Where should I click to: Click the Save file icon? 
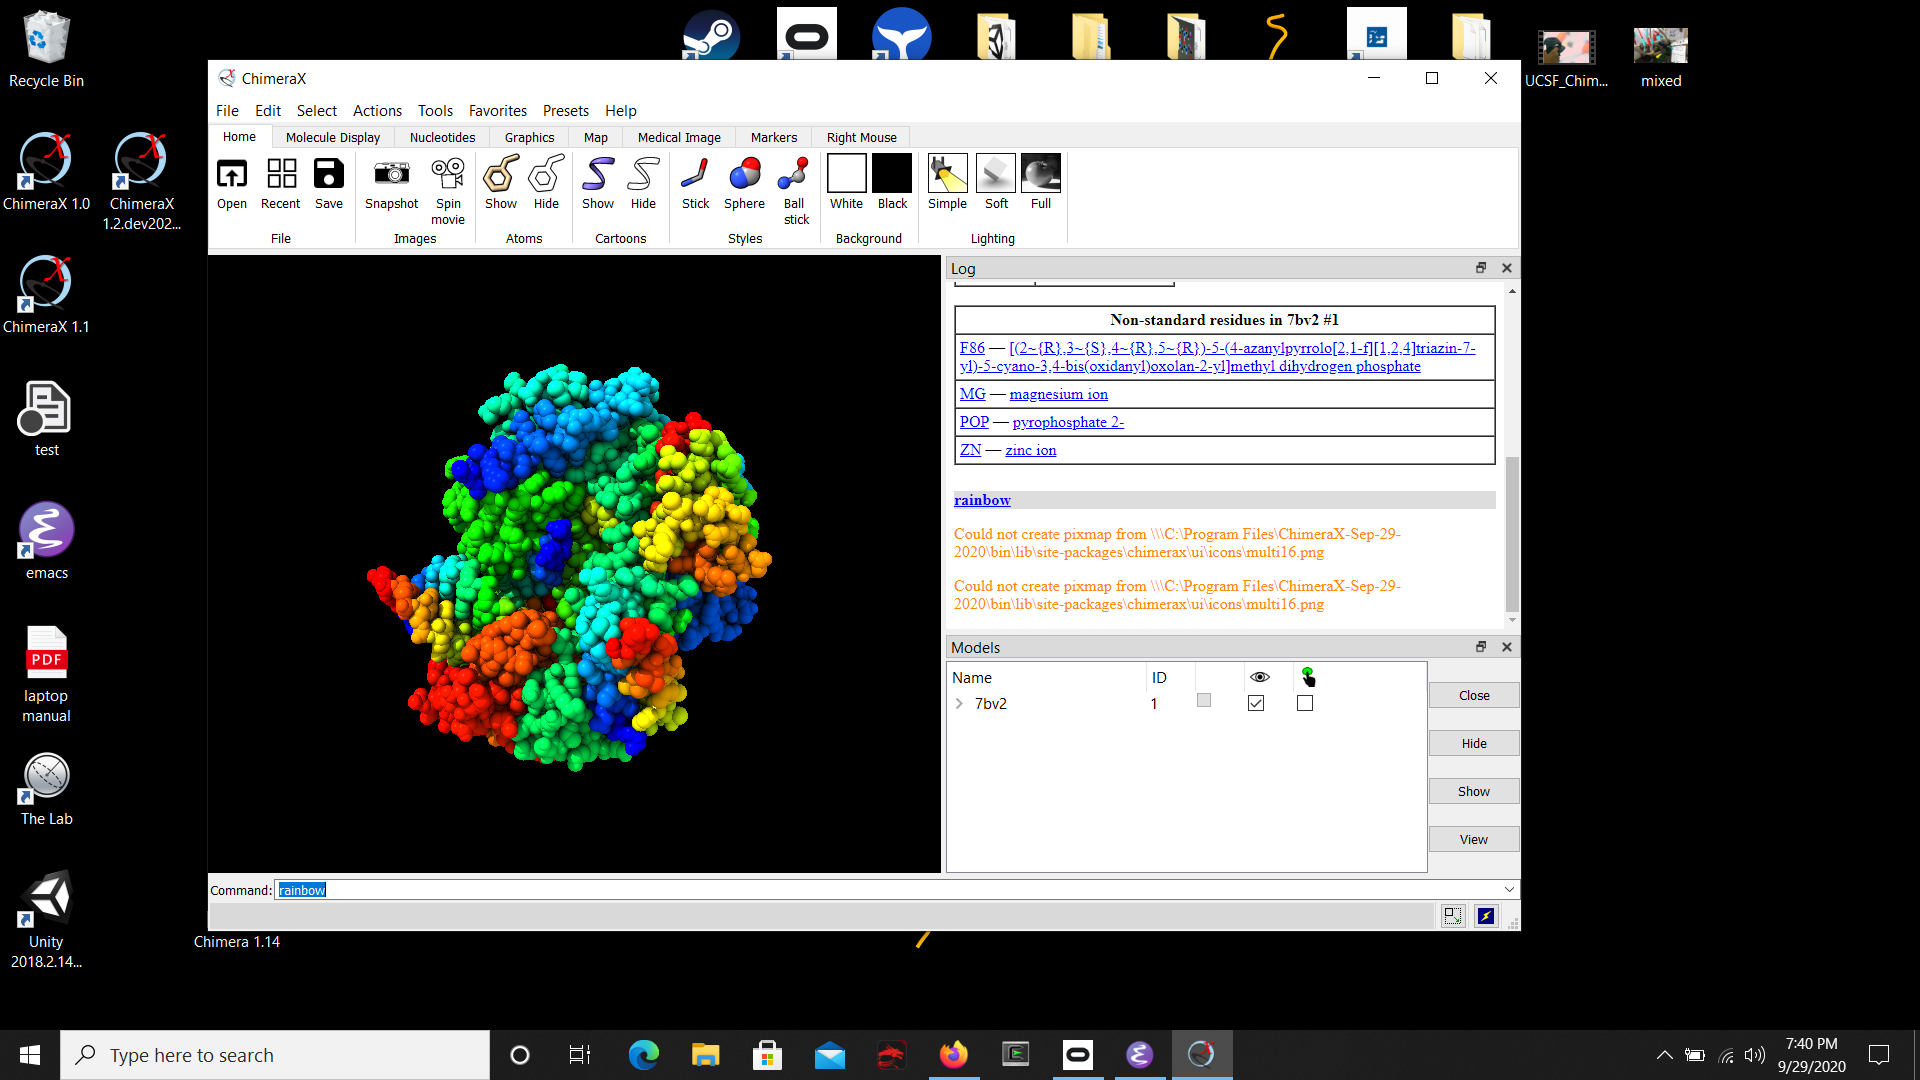tap(328, 175)
